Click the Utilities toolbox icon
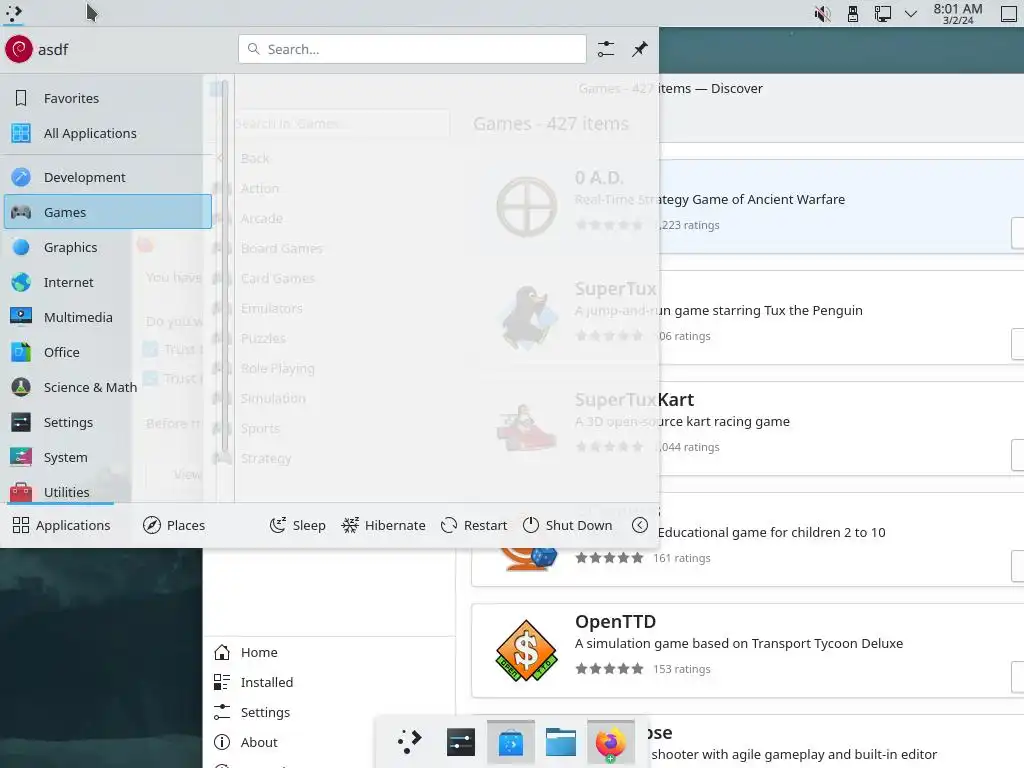Viewport: 1024px width, 768px height. click(x=21, y=492)
